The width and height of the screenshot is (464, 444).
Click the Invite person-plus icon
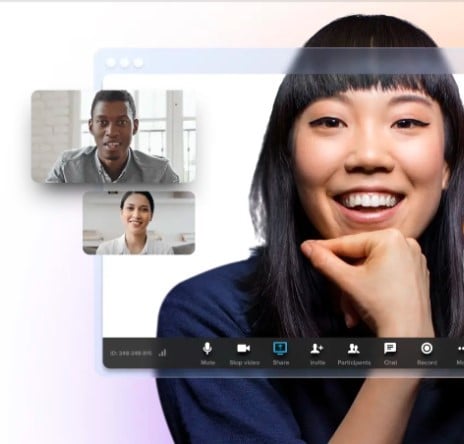(317, 349)
